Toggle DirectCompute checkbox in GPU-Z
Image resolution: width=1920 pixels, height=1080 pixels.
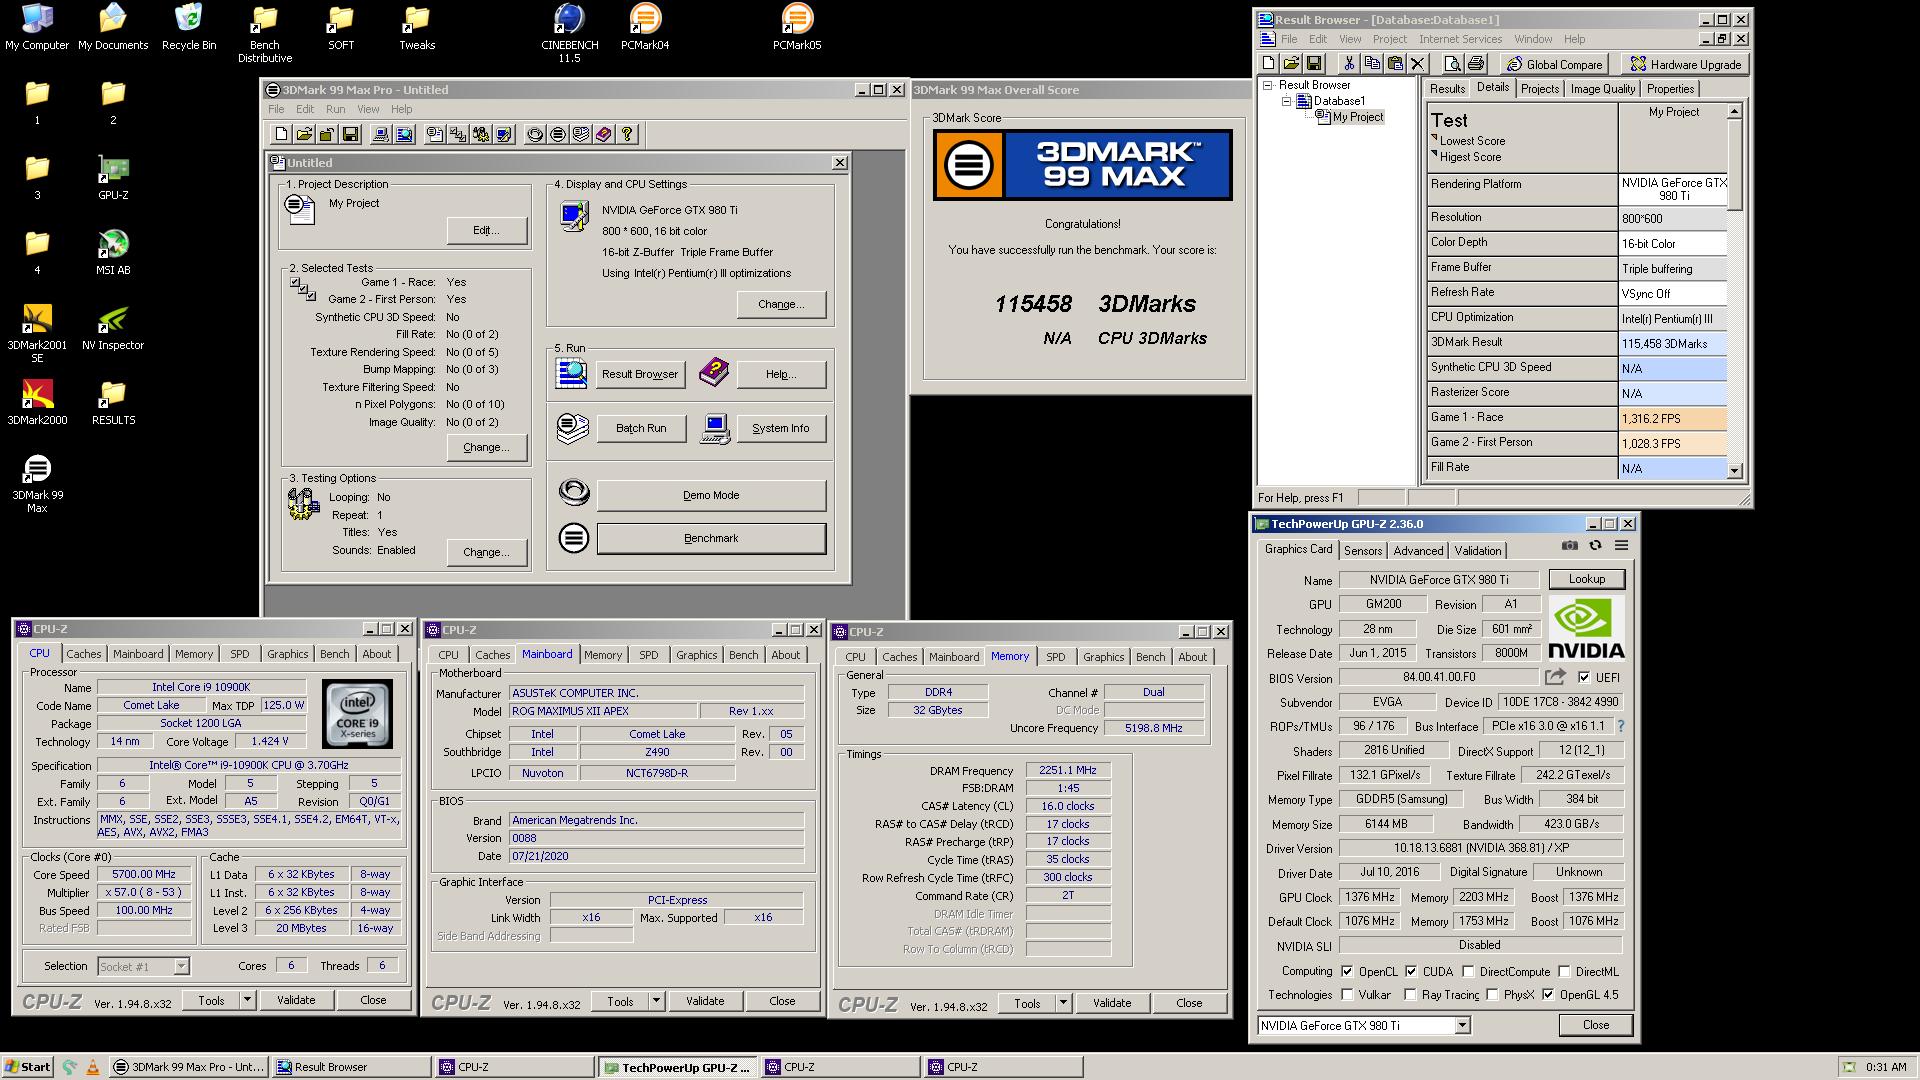(x=1468, y=971)
